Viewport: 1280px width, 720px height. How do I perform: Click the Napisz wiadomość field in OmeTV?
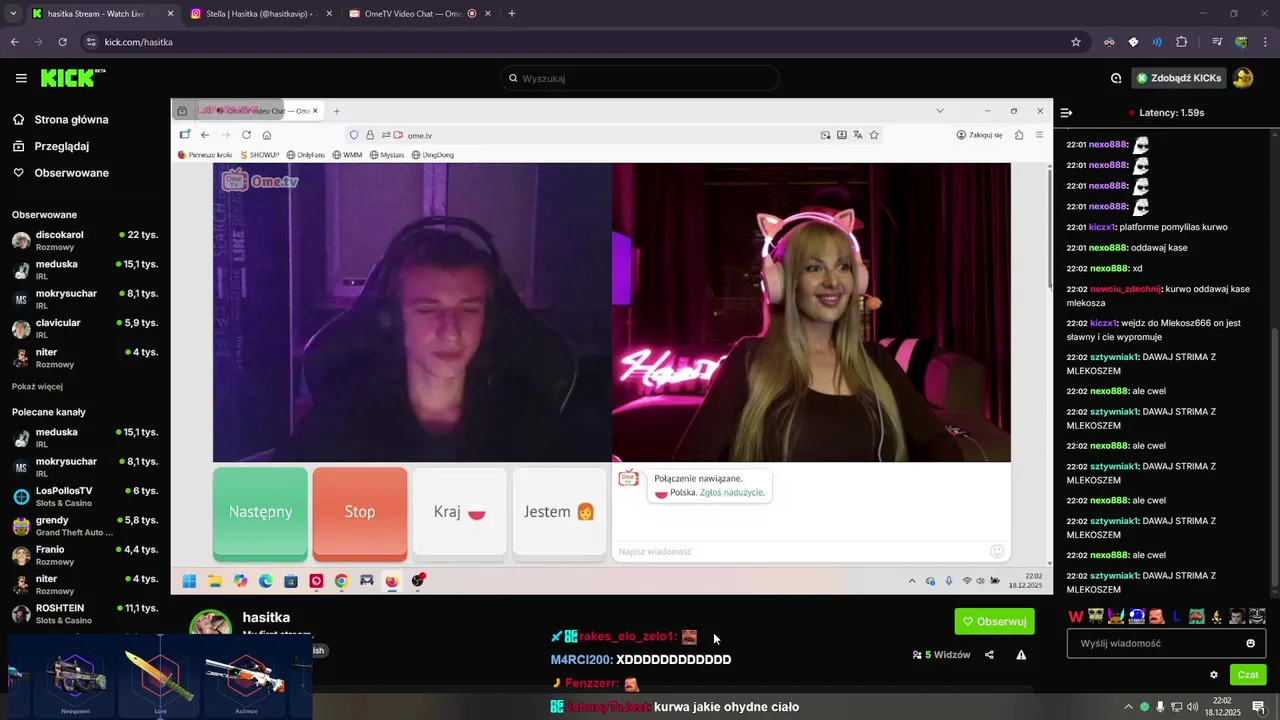click(x=800, y=551)
